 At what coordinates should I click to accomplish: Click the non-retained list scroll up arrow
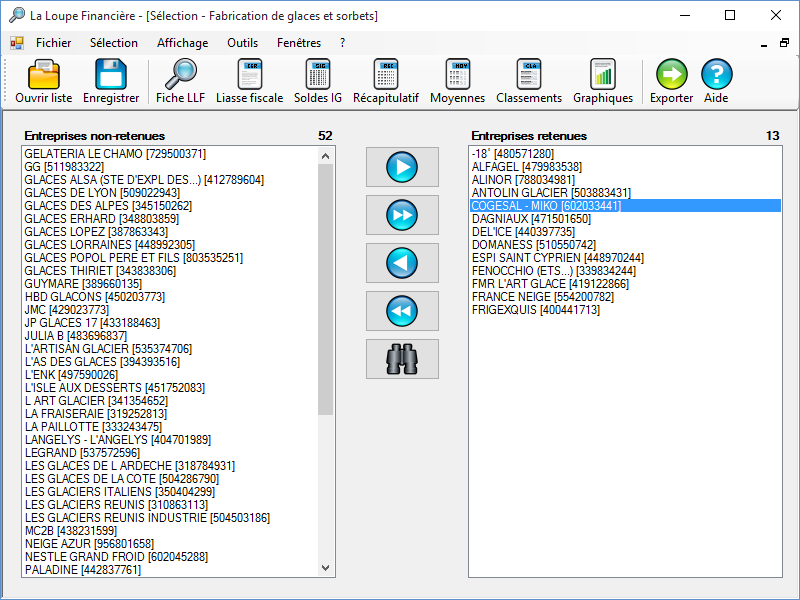point(326,156)
